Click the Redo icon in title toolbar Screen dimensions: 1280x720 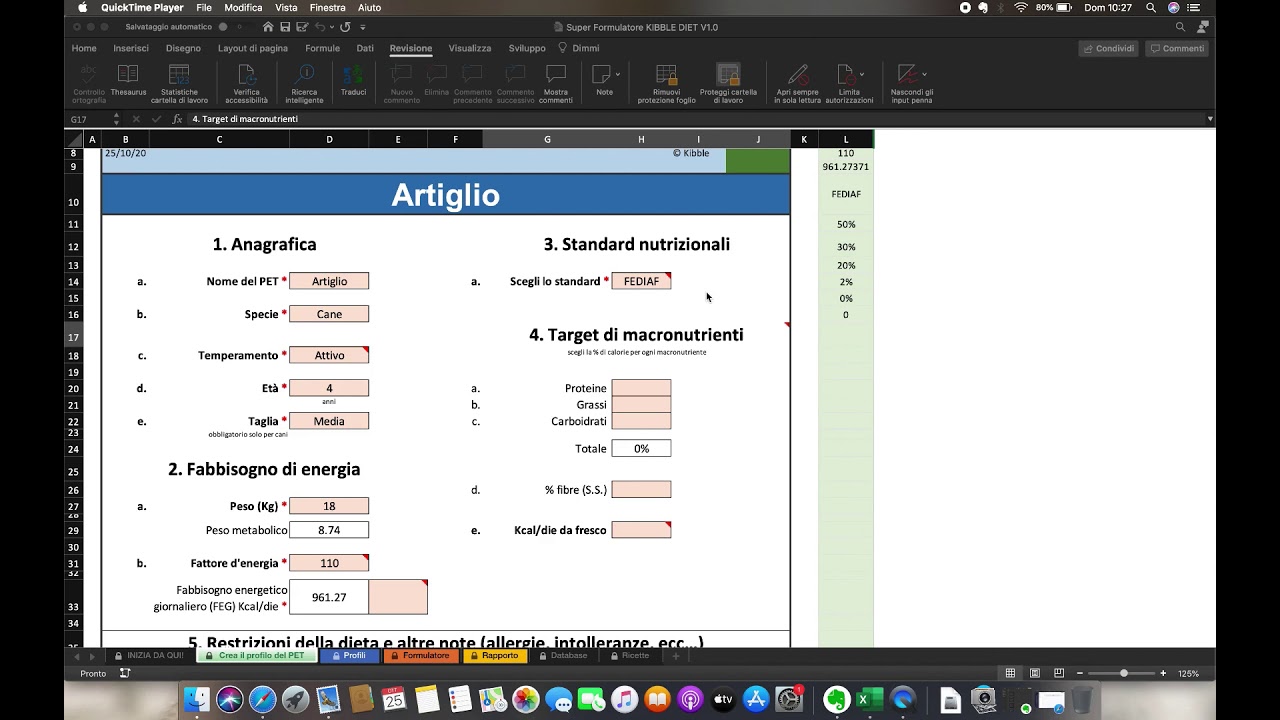coord(345,27)
